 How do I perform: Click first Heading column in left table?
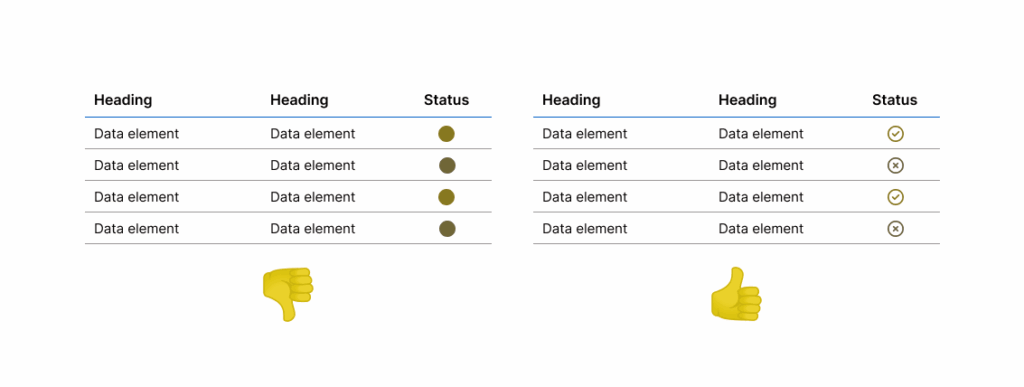point(123,101)
